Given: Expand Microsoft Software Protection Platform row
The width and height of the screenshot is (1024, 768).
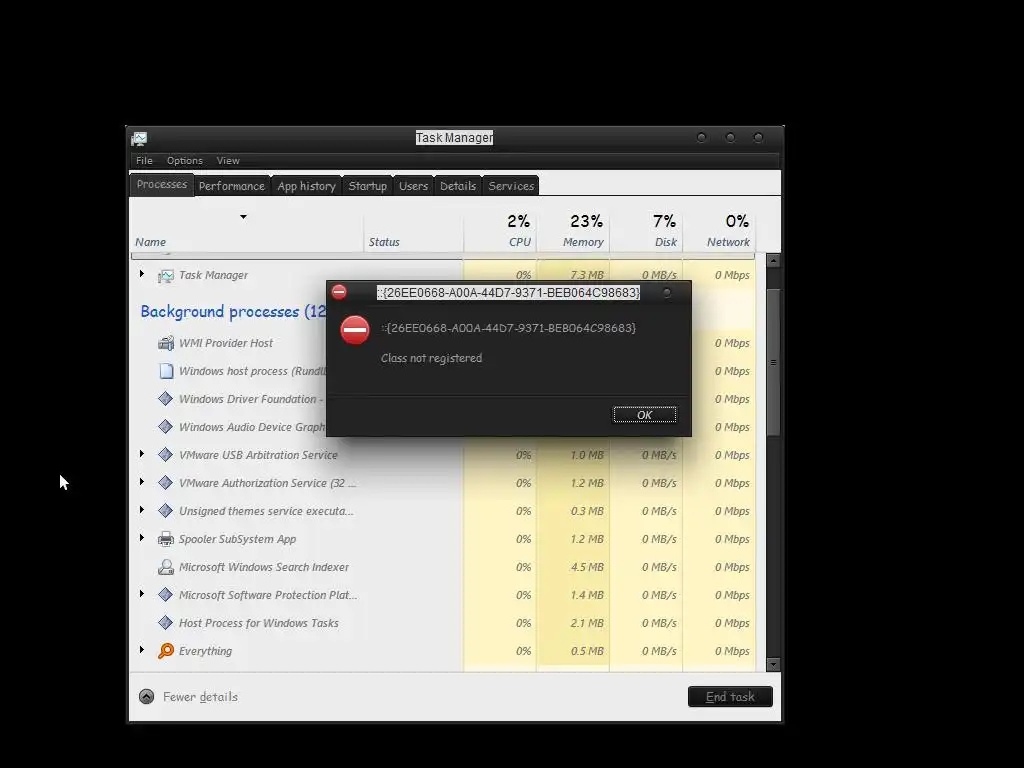Looking at the screenshot, I should click(x=142, y=594).
